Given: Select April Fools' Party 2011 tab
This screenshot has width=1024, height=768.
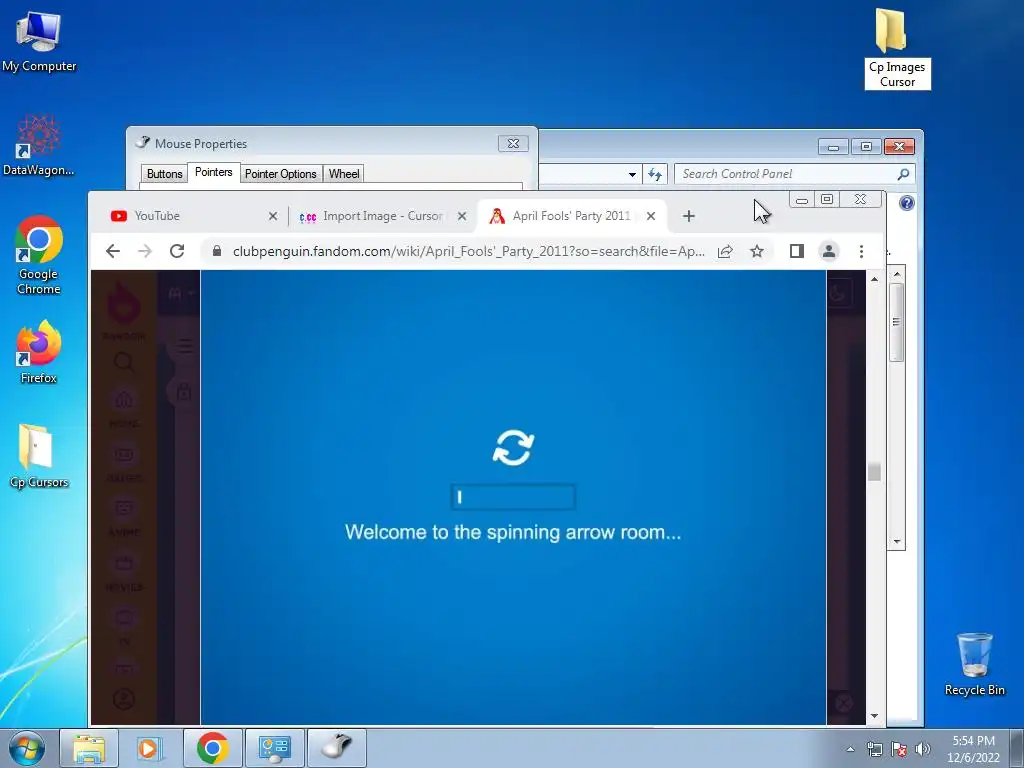Looking at the screenshot, I should pyautogui.click(x=570, y=216).
